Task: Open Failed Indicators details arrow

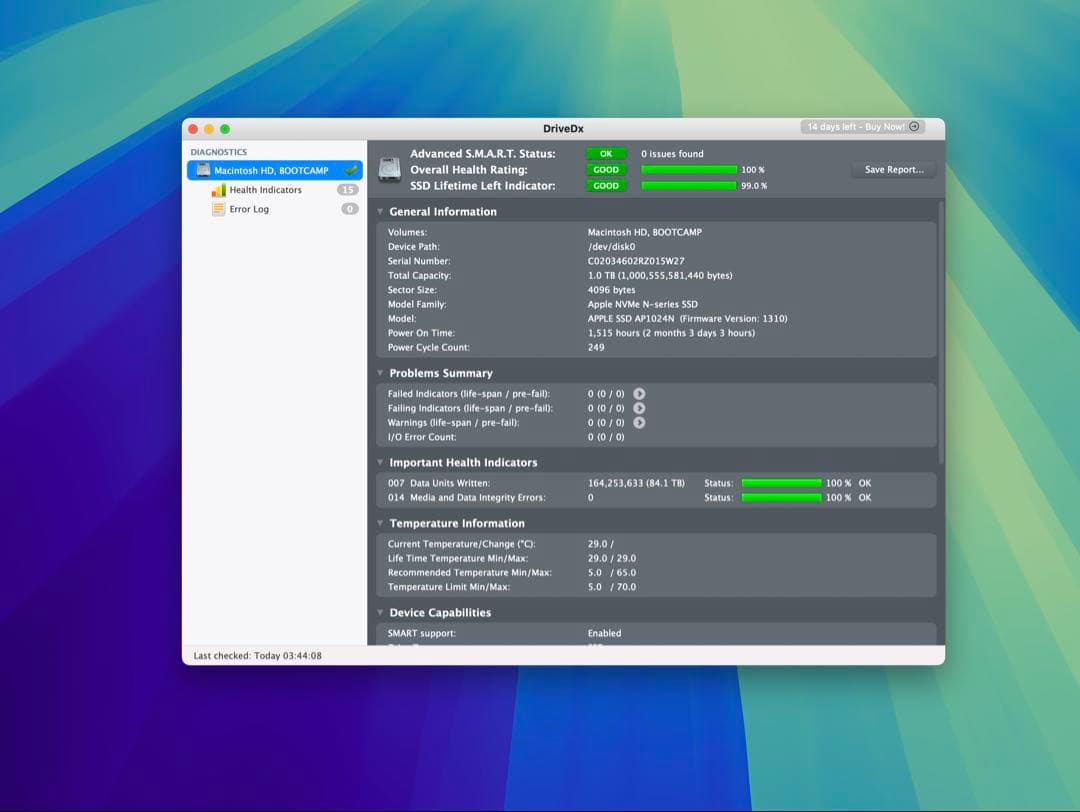Action: 639,394
